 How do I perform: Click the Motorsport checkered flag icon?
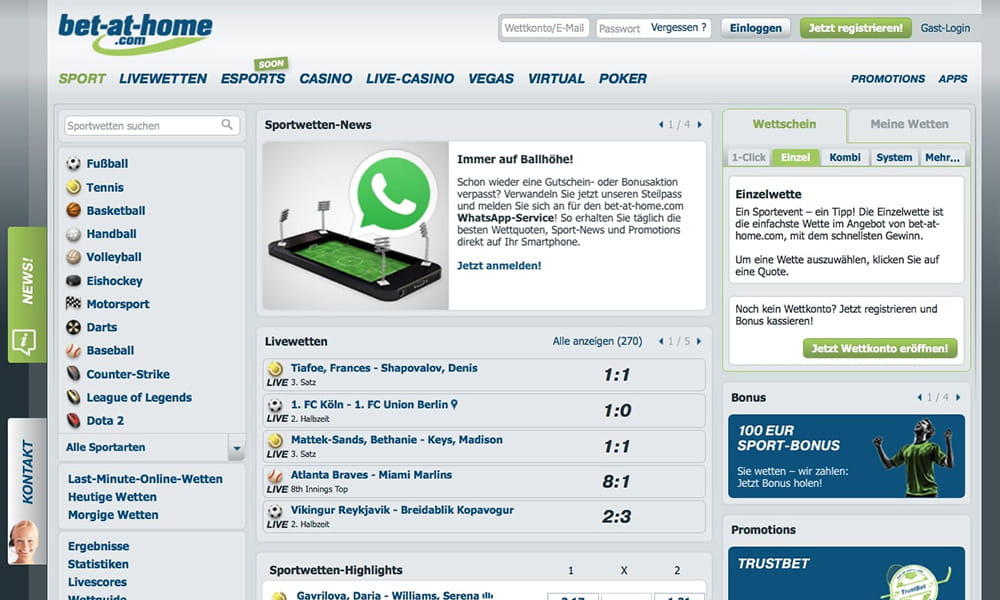(x=73, y=304)
